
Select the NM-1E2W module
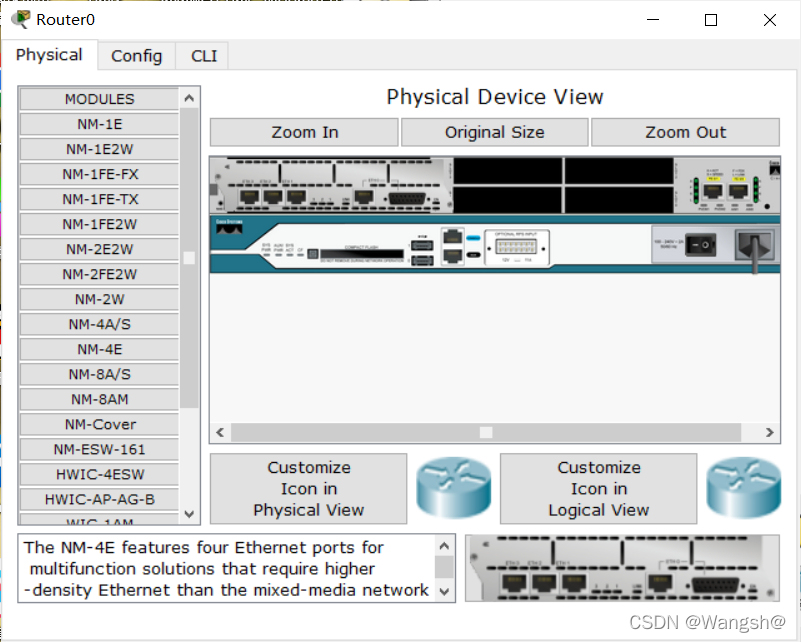100,149
